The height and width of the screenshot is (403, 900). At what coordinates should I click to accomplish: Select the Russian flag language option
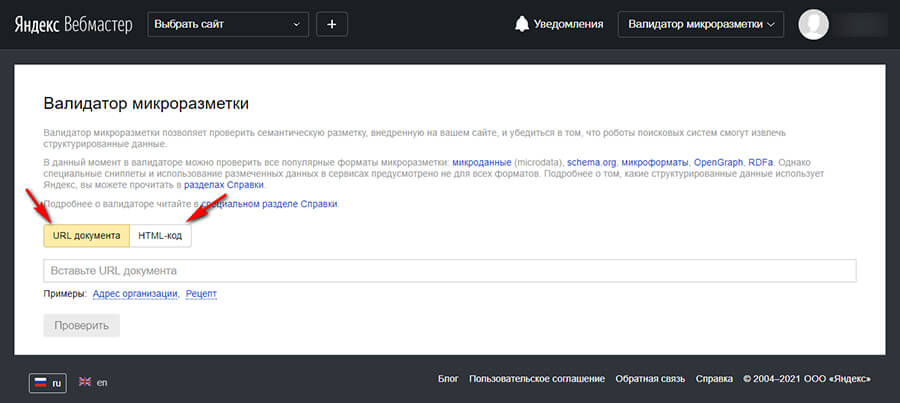coord(48,382)
